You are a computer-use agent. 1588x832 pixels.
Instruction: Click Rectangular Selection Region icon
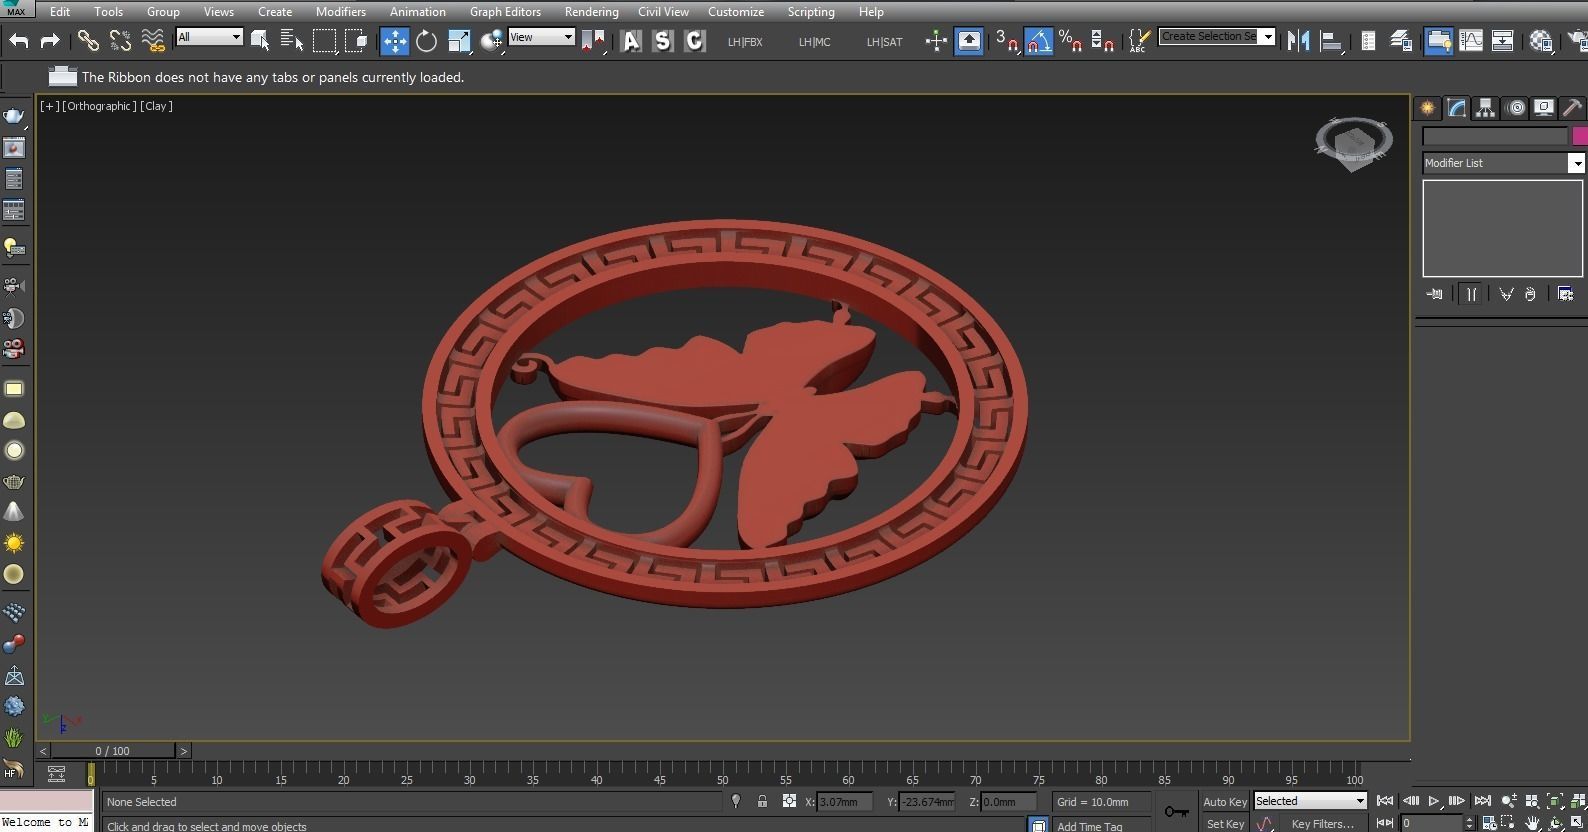324,41
